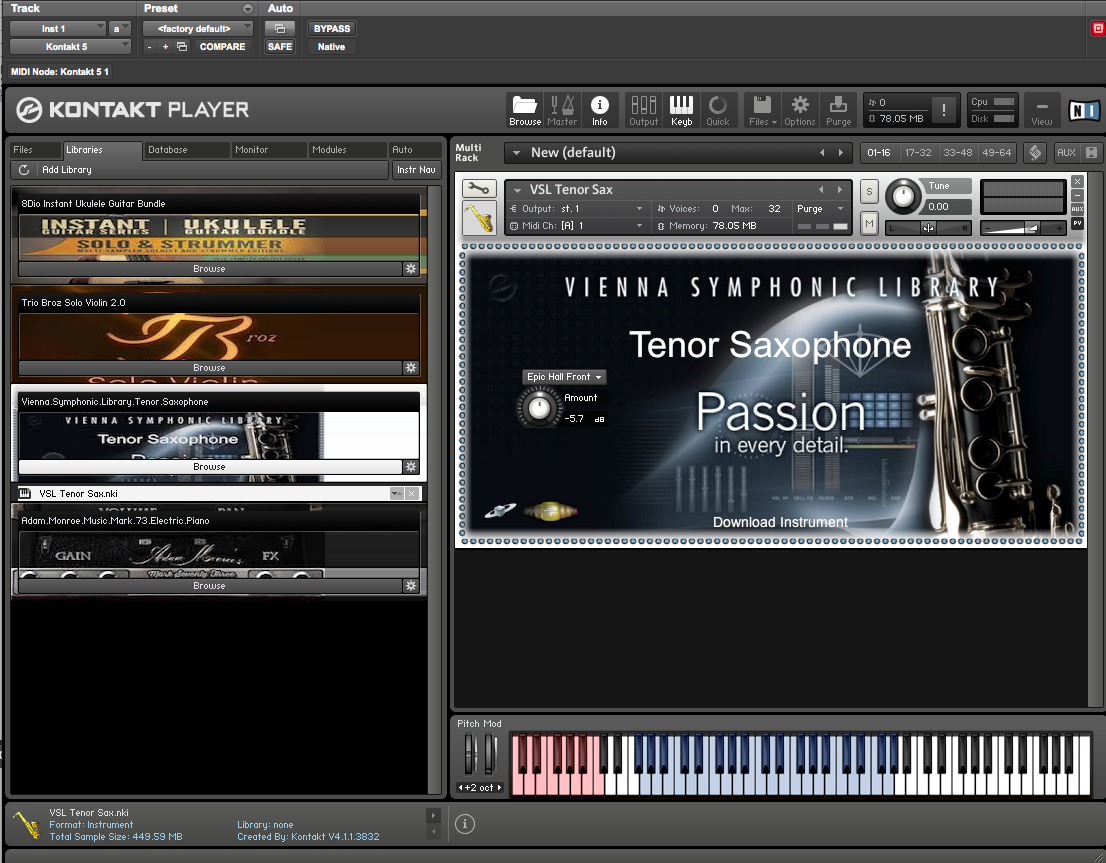Viewport: 1106px width, 863px height.
Task: Browse the Adam Monroe Electric Piano library
Action: point(210,586)
